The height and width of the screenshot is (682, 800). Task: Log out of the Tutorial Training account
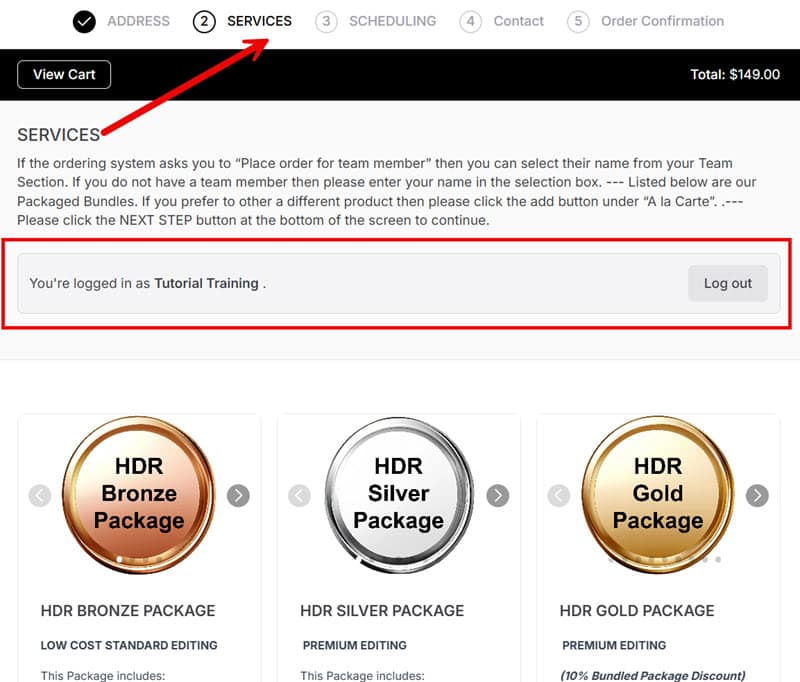(728, 283)
